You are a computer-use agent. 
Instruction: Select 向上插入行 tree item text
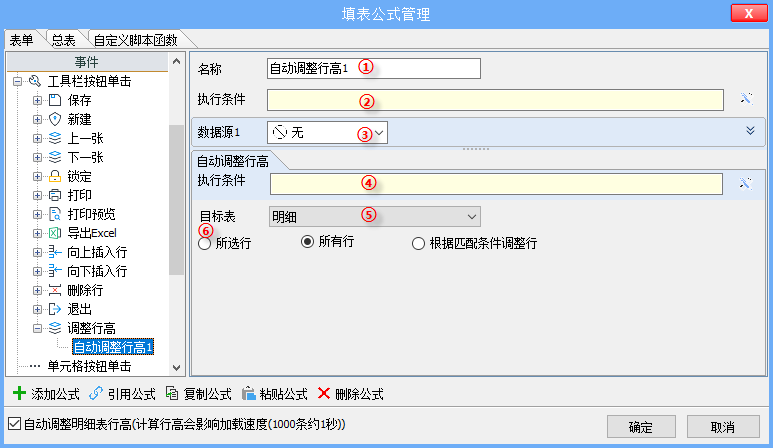(97, 252)
